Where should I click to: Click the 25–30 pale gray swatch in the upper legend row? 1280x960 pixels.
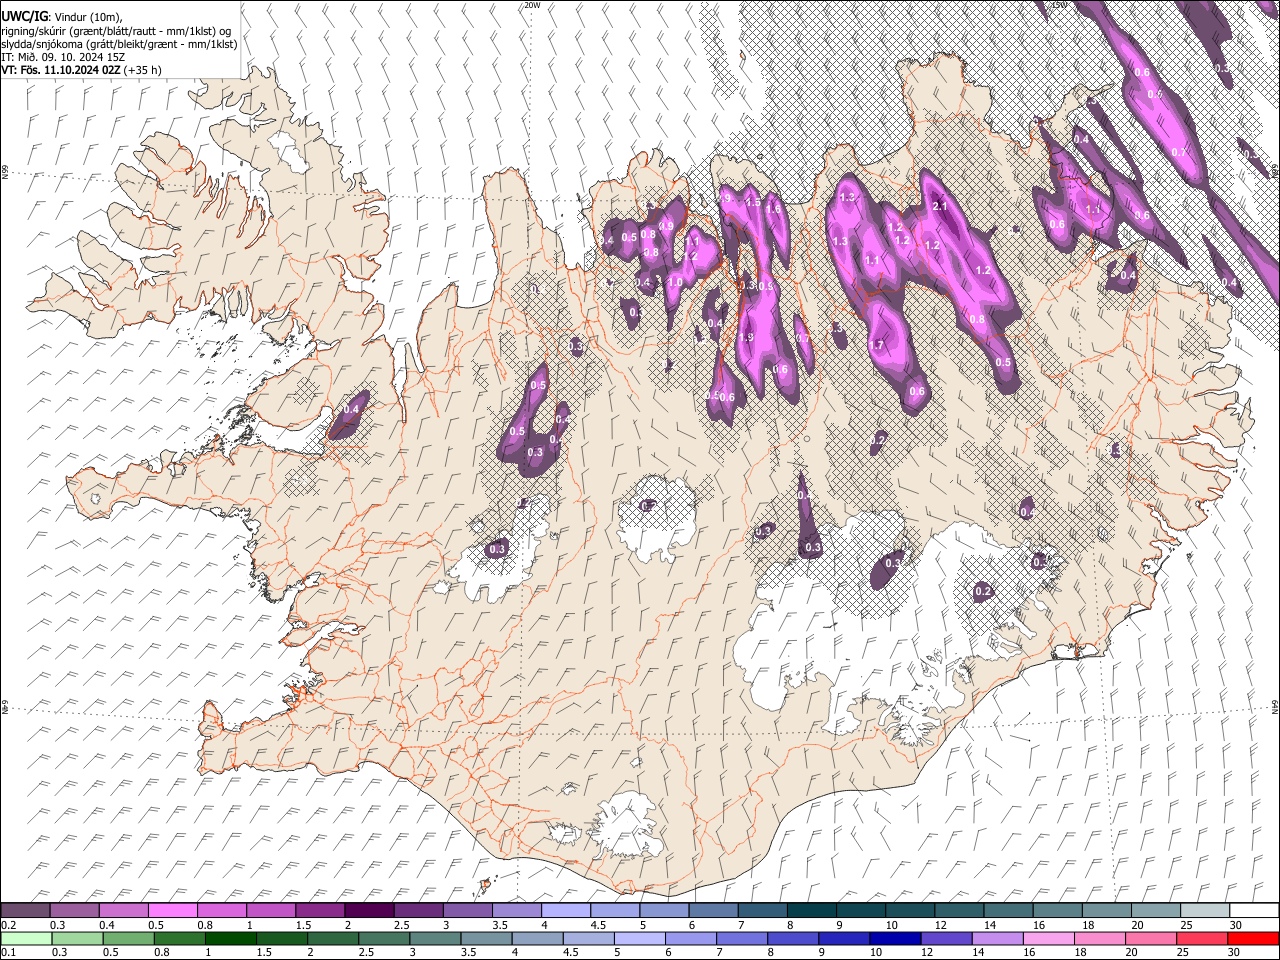tap(1205, 910)
